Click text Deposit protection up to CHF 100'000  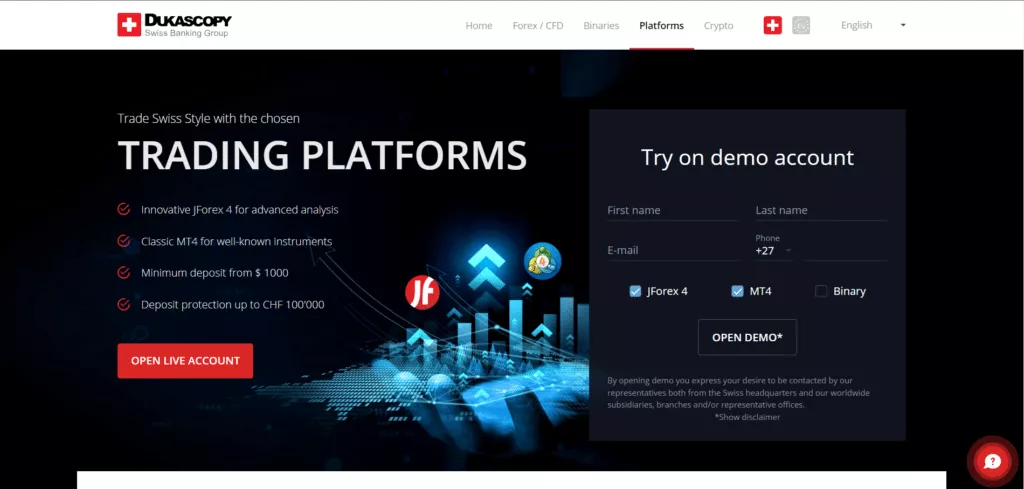232,304
